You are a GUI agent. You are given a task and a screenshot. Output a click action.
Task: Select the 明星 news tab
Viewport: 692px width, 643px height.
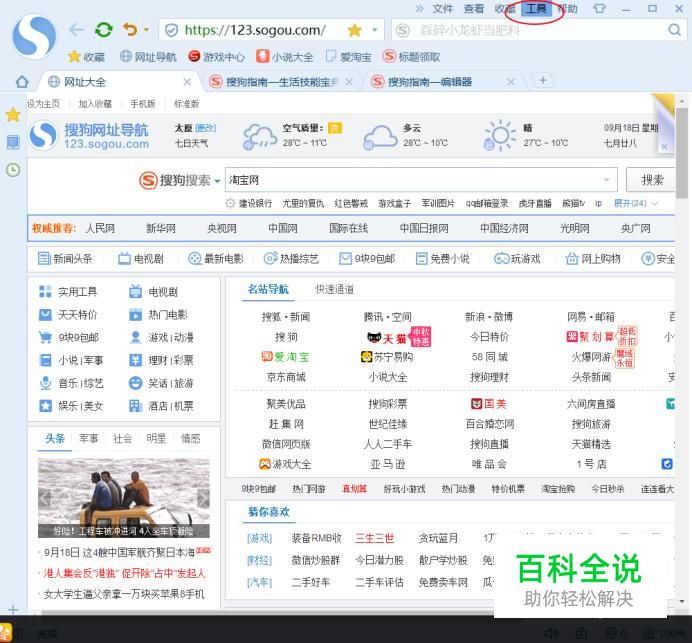tap(156, 438)
